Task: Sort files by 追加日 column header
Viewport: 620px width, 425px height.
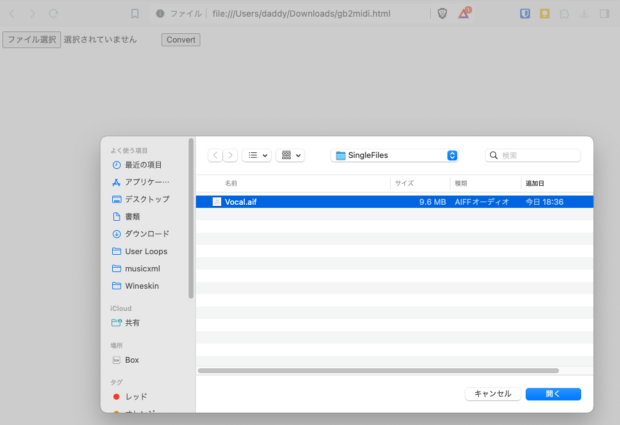Action: tap(535, 184)
